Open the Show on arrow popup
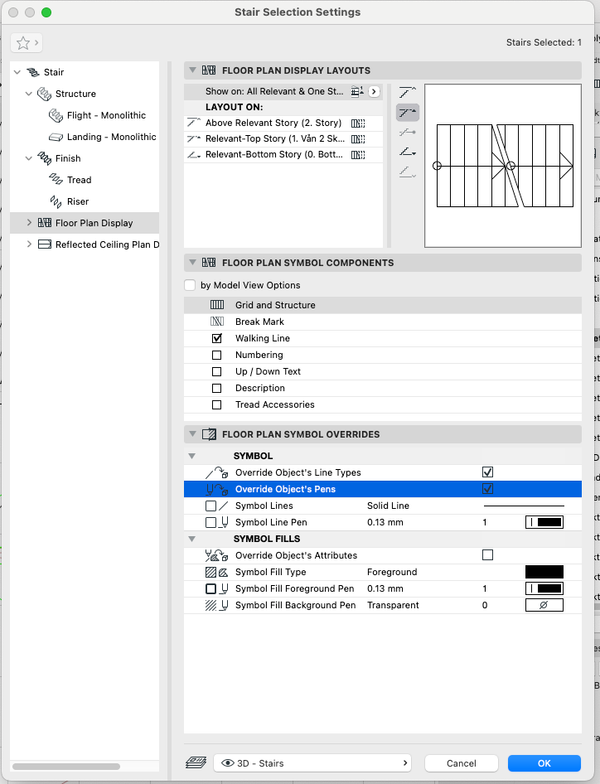600x784 pixels. click(374, 92)
